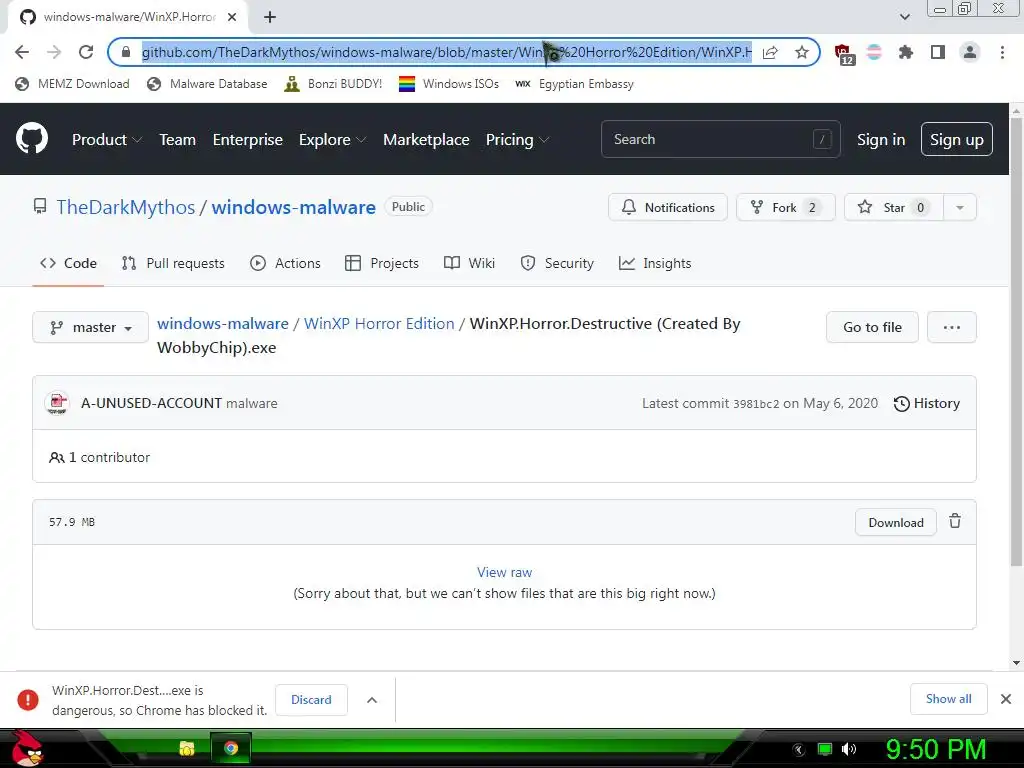This screenshot has height=768, width=1024.
Task: Discard the blocked download
Action: (x=311, y=699)
